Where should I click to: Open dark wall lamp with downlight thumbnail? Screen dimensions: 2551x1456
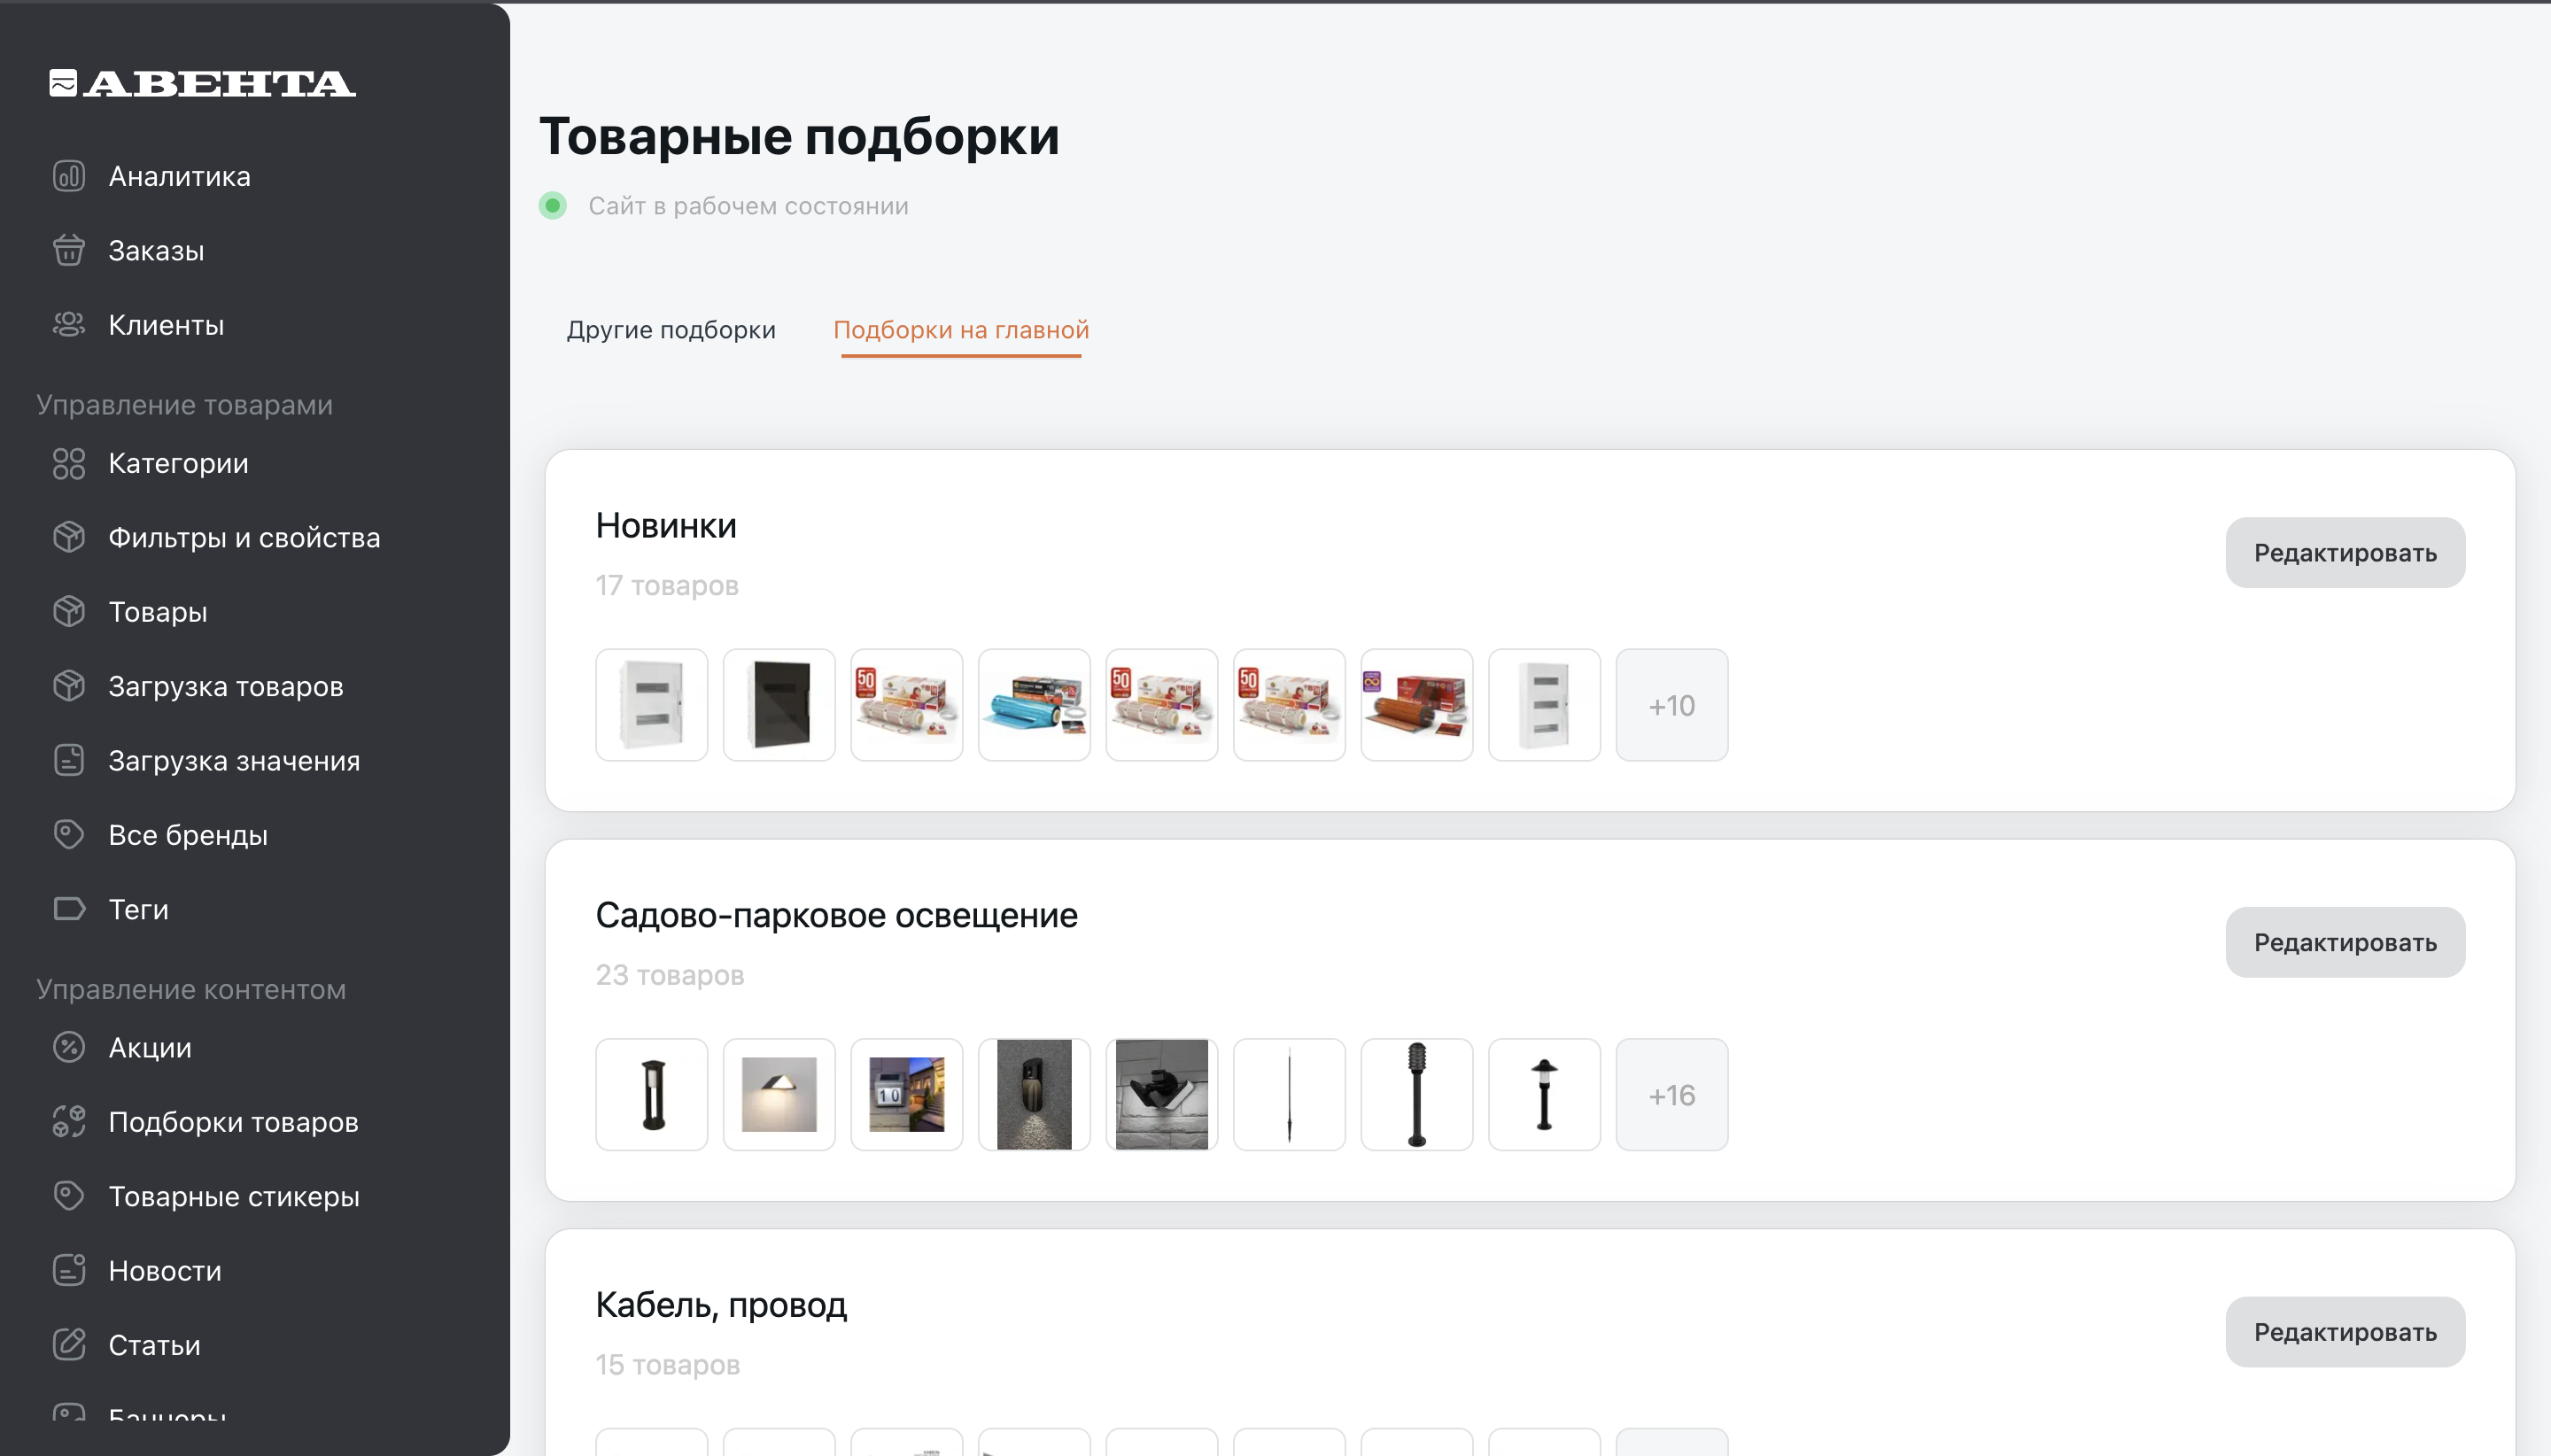point(1034,1095)
